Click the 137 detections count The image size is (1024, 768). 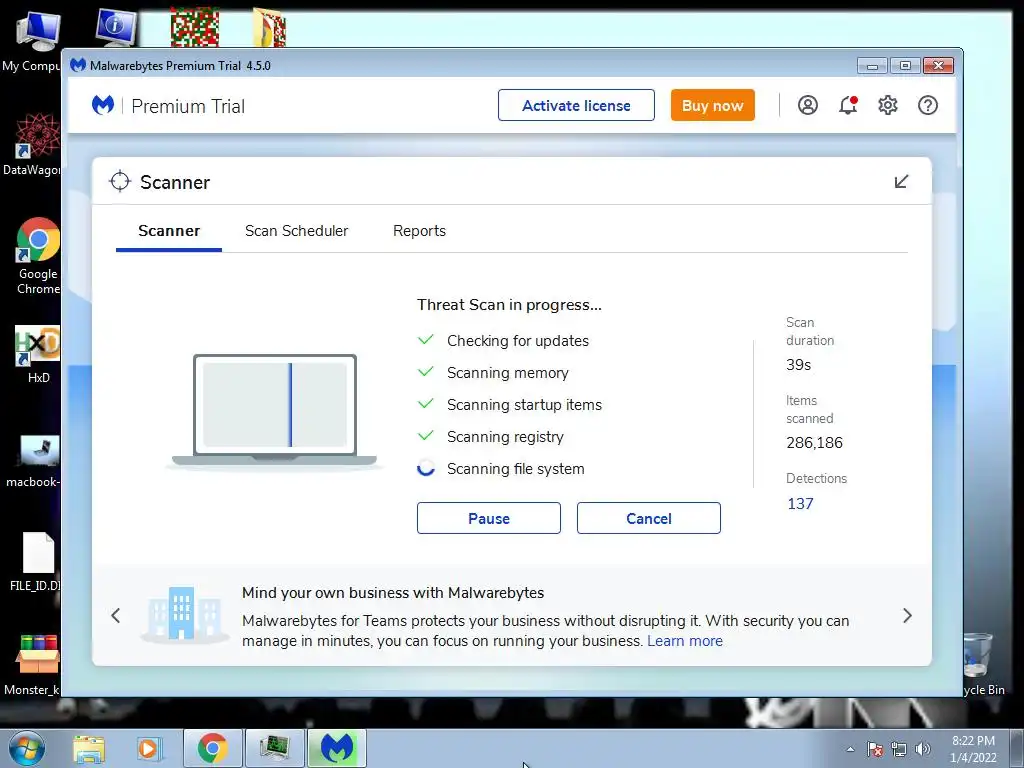tap(800, 504)
